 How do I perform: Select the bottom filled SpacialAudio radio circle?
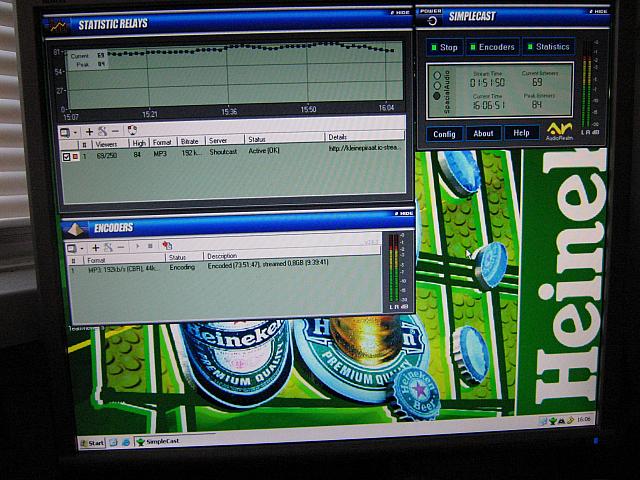437,96
